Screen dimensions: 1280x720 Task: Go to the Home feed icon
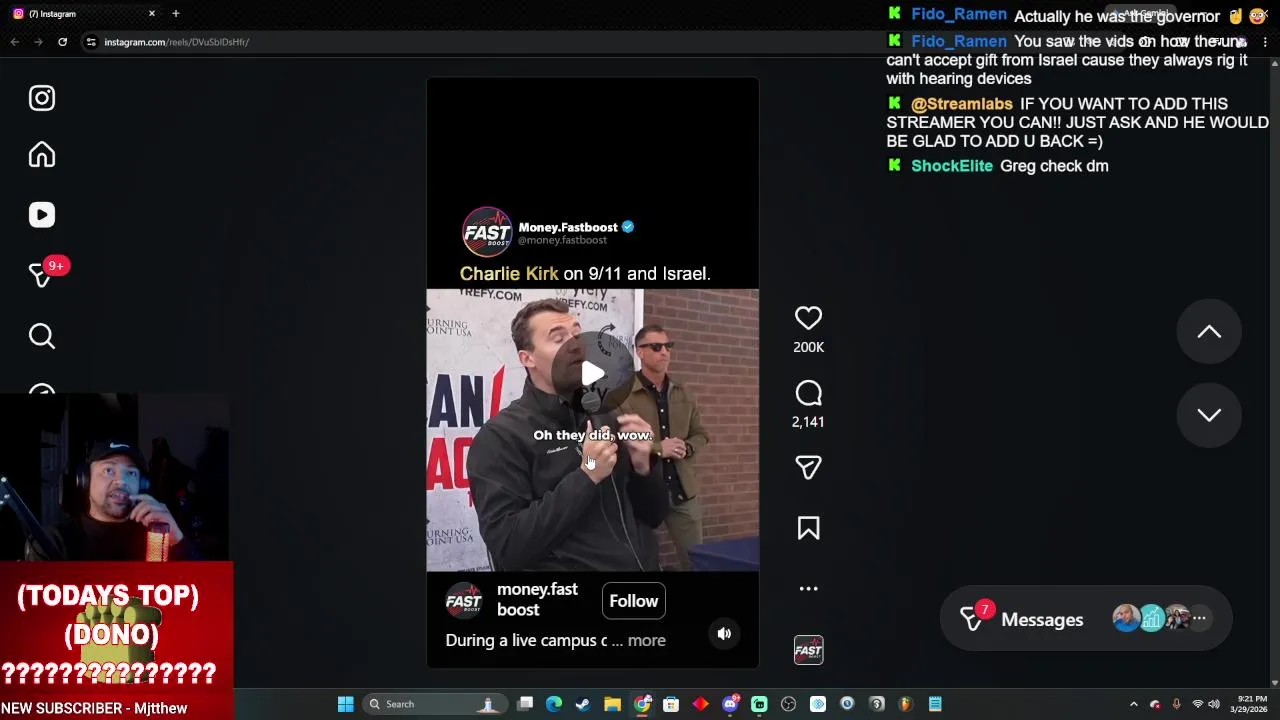pos(42,155)
